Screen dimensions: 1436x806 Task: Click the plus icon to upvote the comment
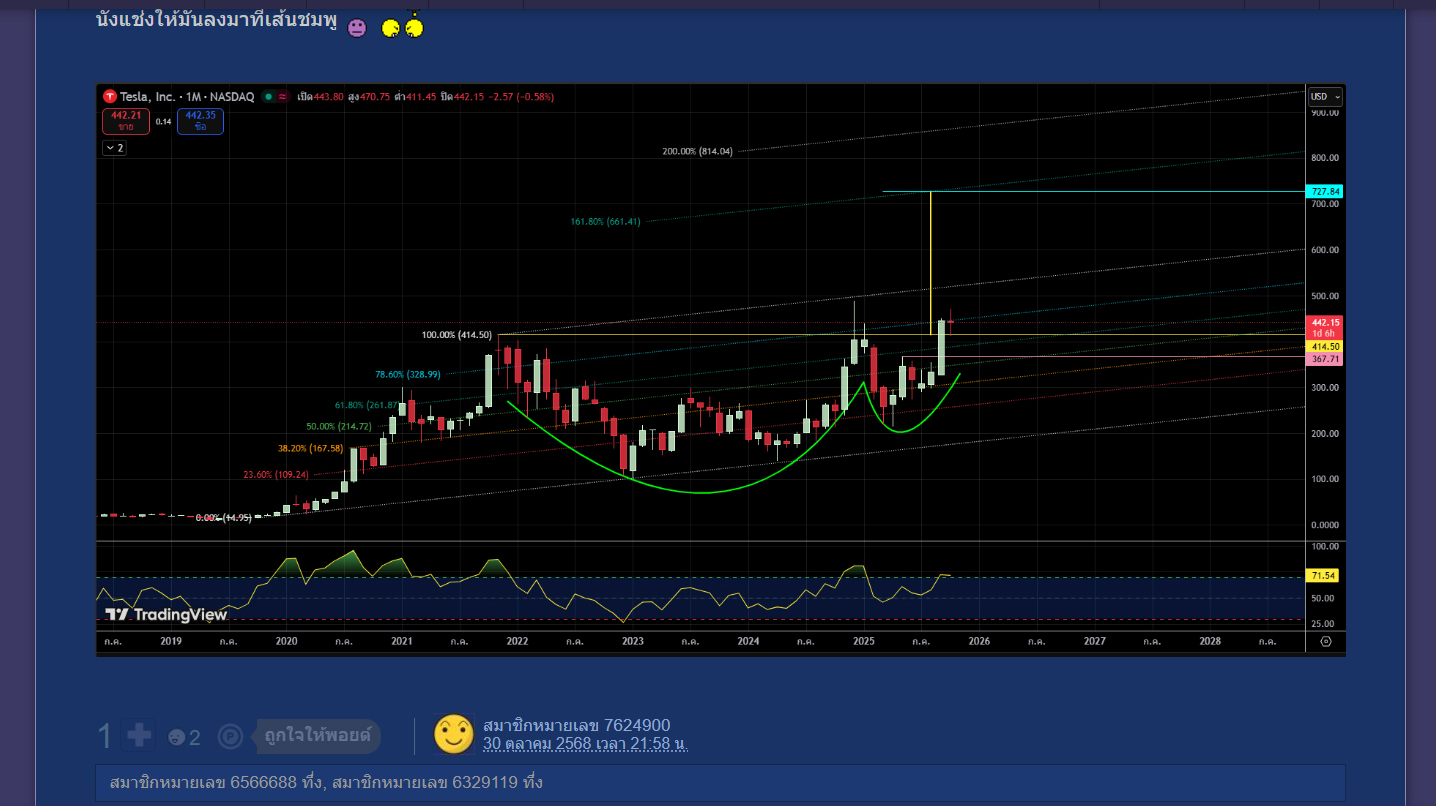pos(139,736)
